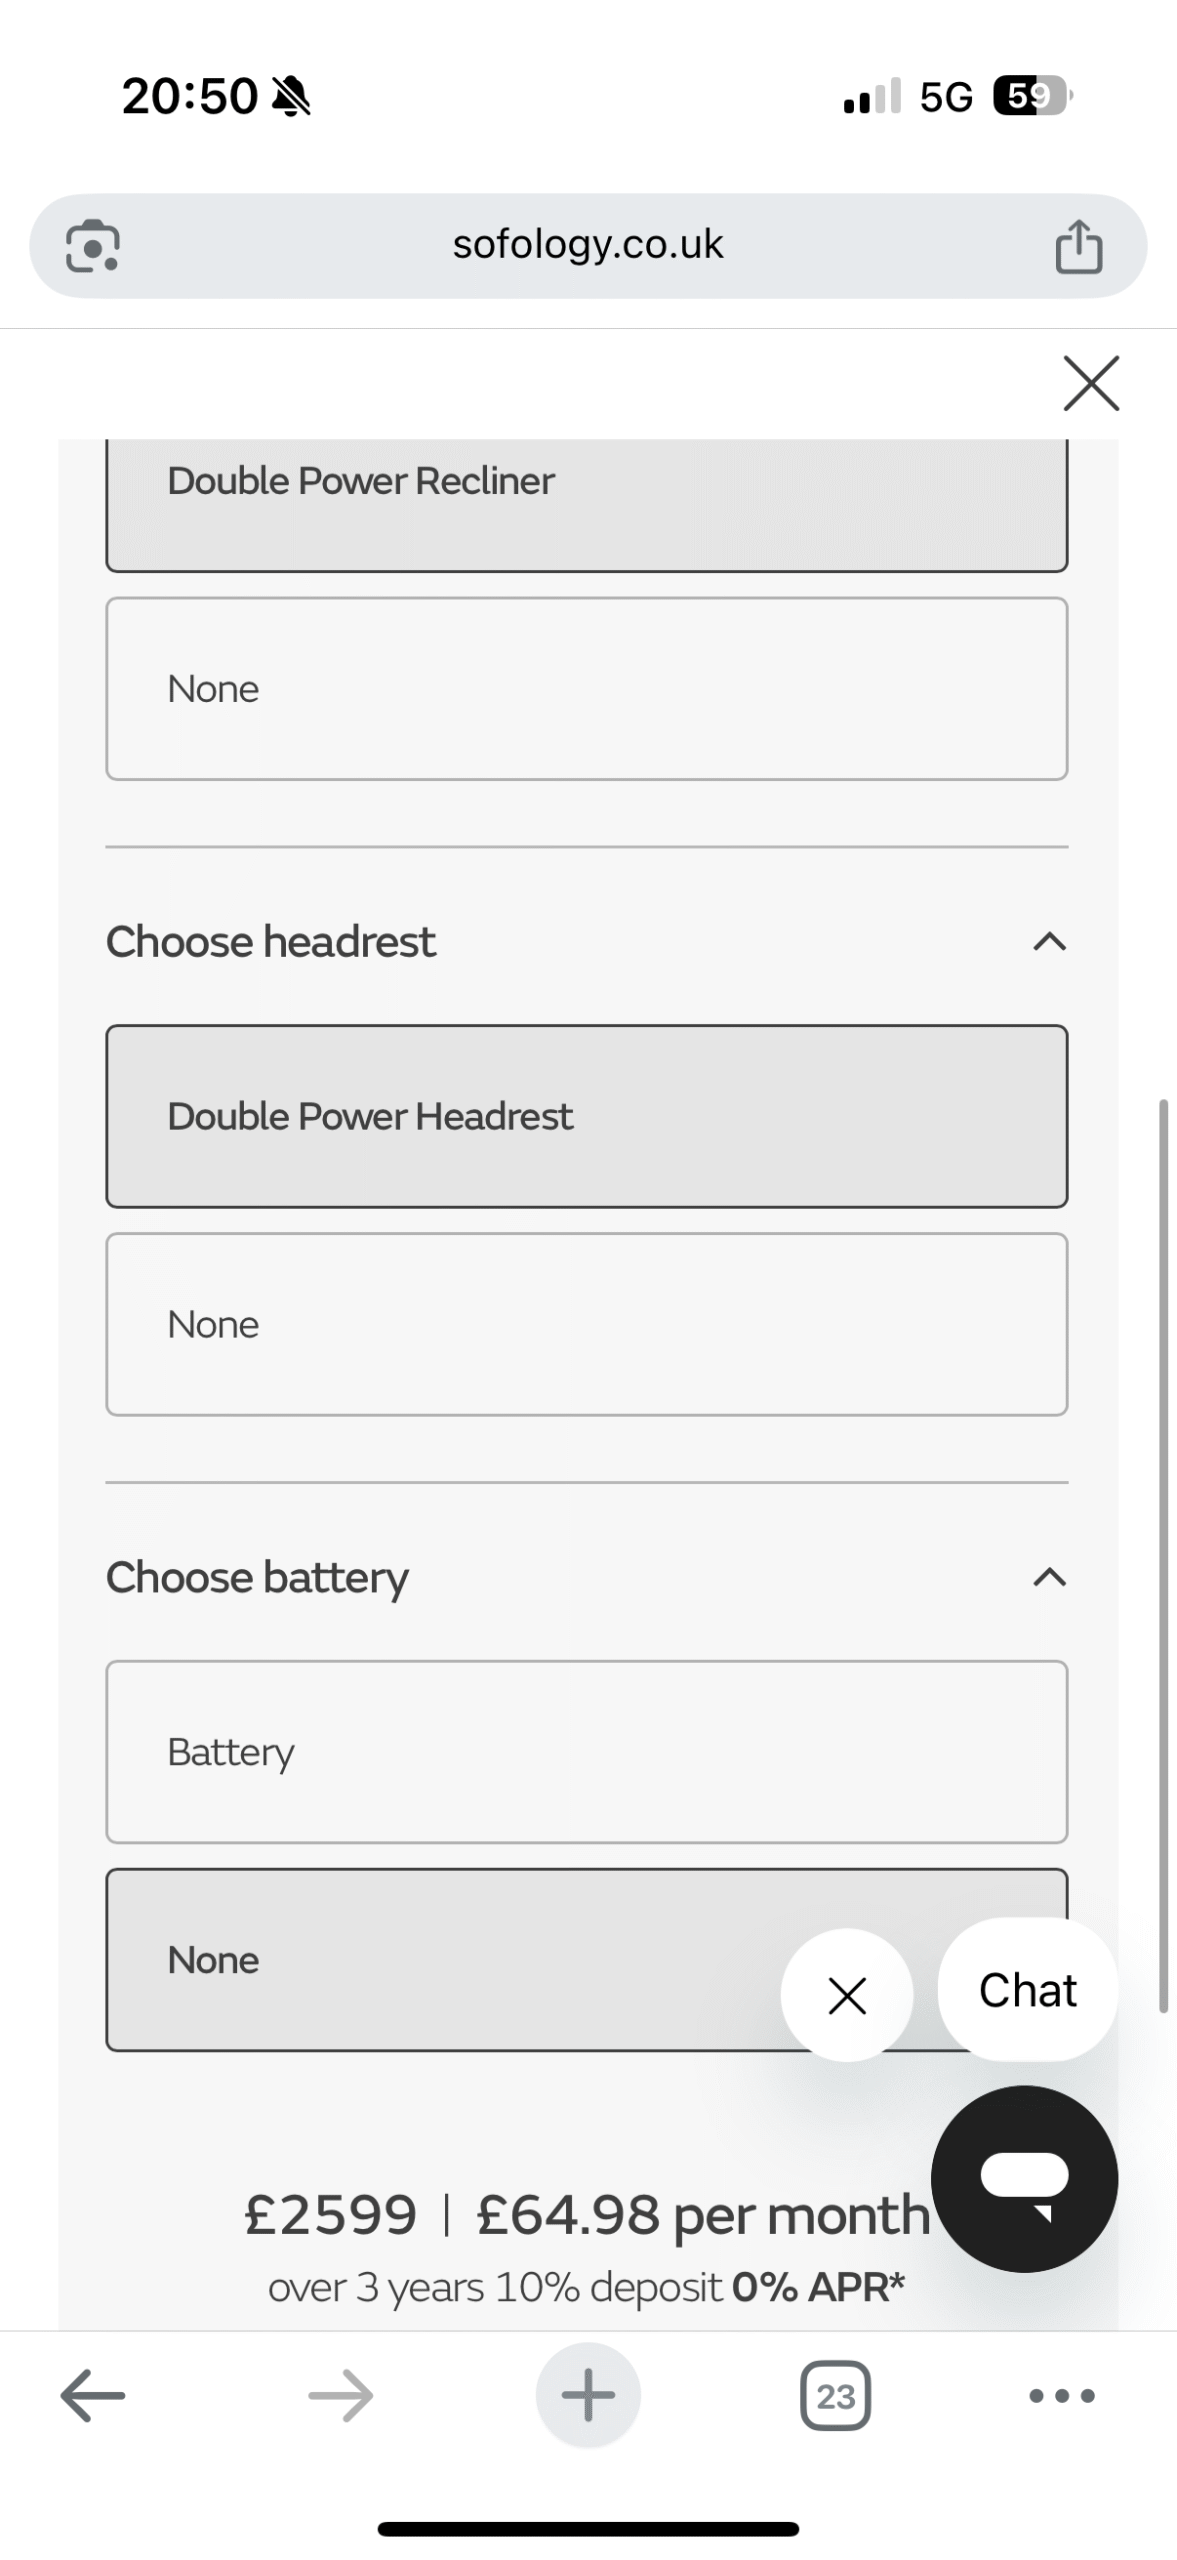Pick the Battery option
The image size is (1177, 2560).
586,1752
